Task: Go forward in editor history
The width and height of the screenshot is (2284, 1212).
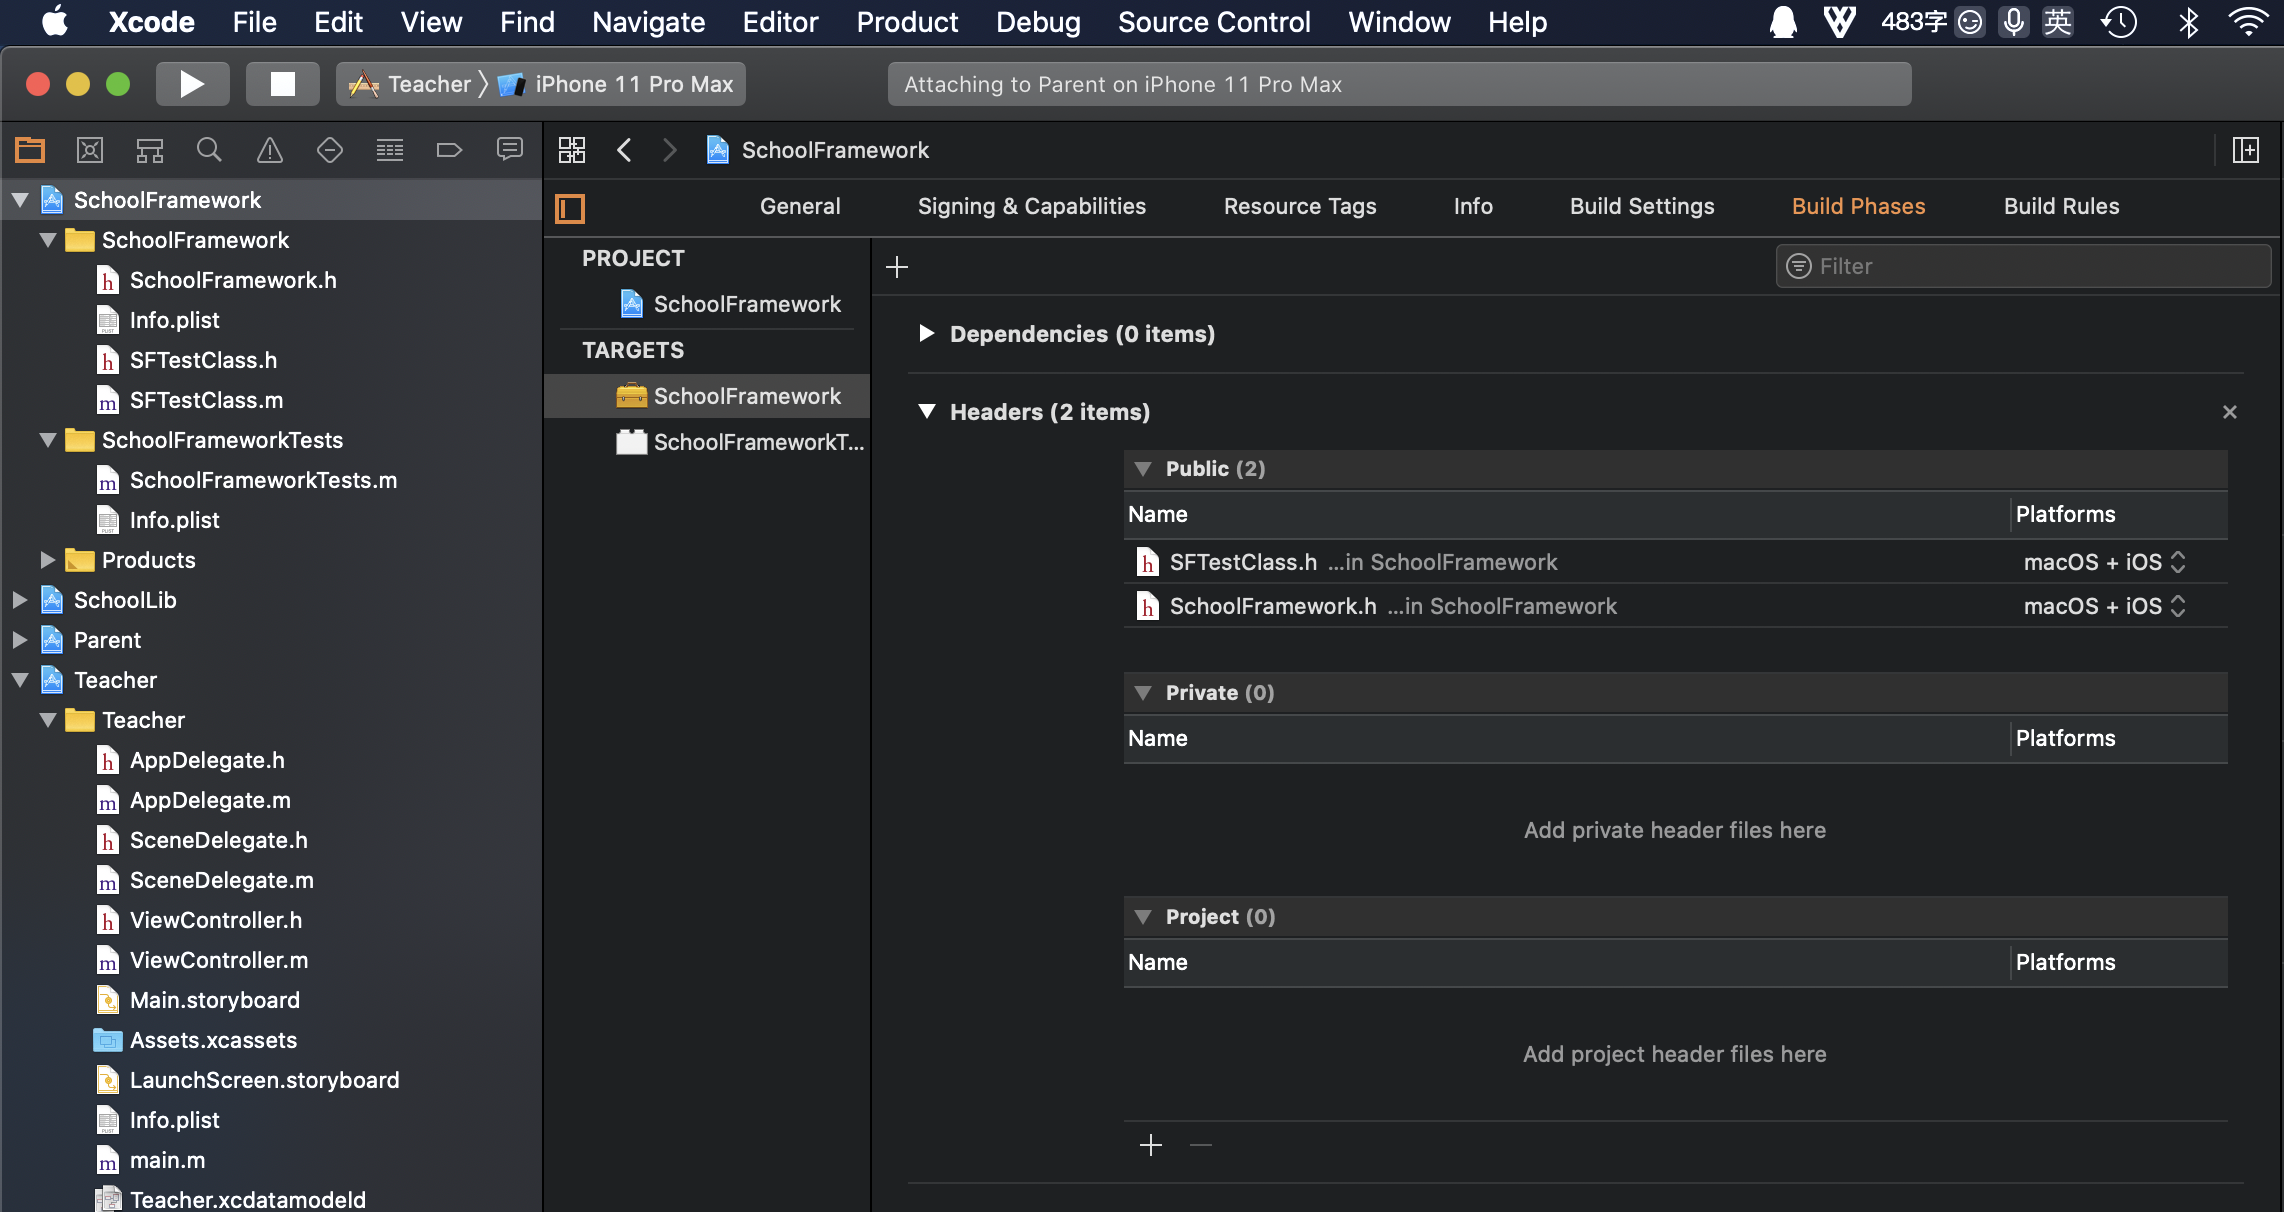Action: click(x=670, y=150)
